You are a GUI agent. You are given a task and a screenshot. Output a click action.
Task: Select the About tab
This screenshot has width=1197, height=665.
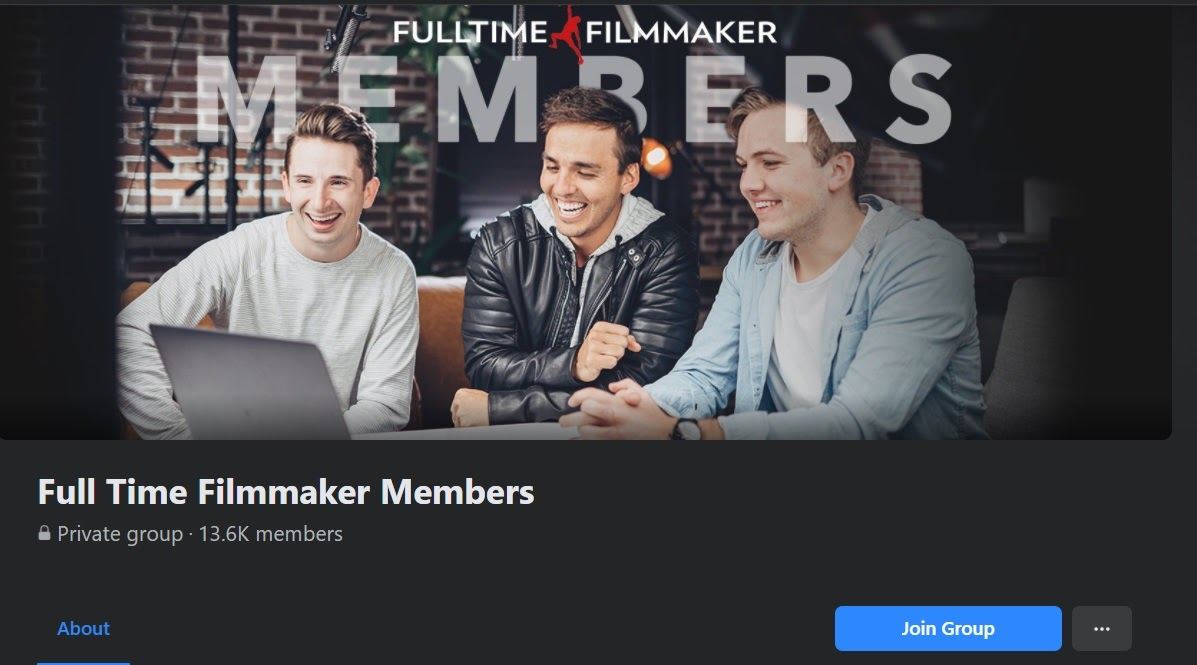pyautogui.click(x=83, y=628)
